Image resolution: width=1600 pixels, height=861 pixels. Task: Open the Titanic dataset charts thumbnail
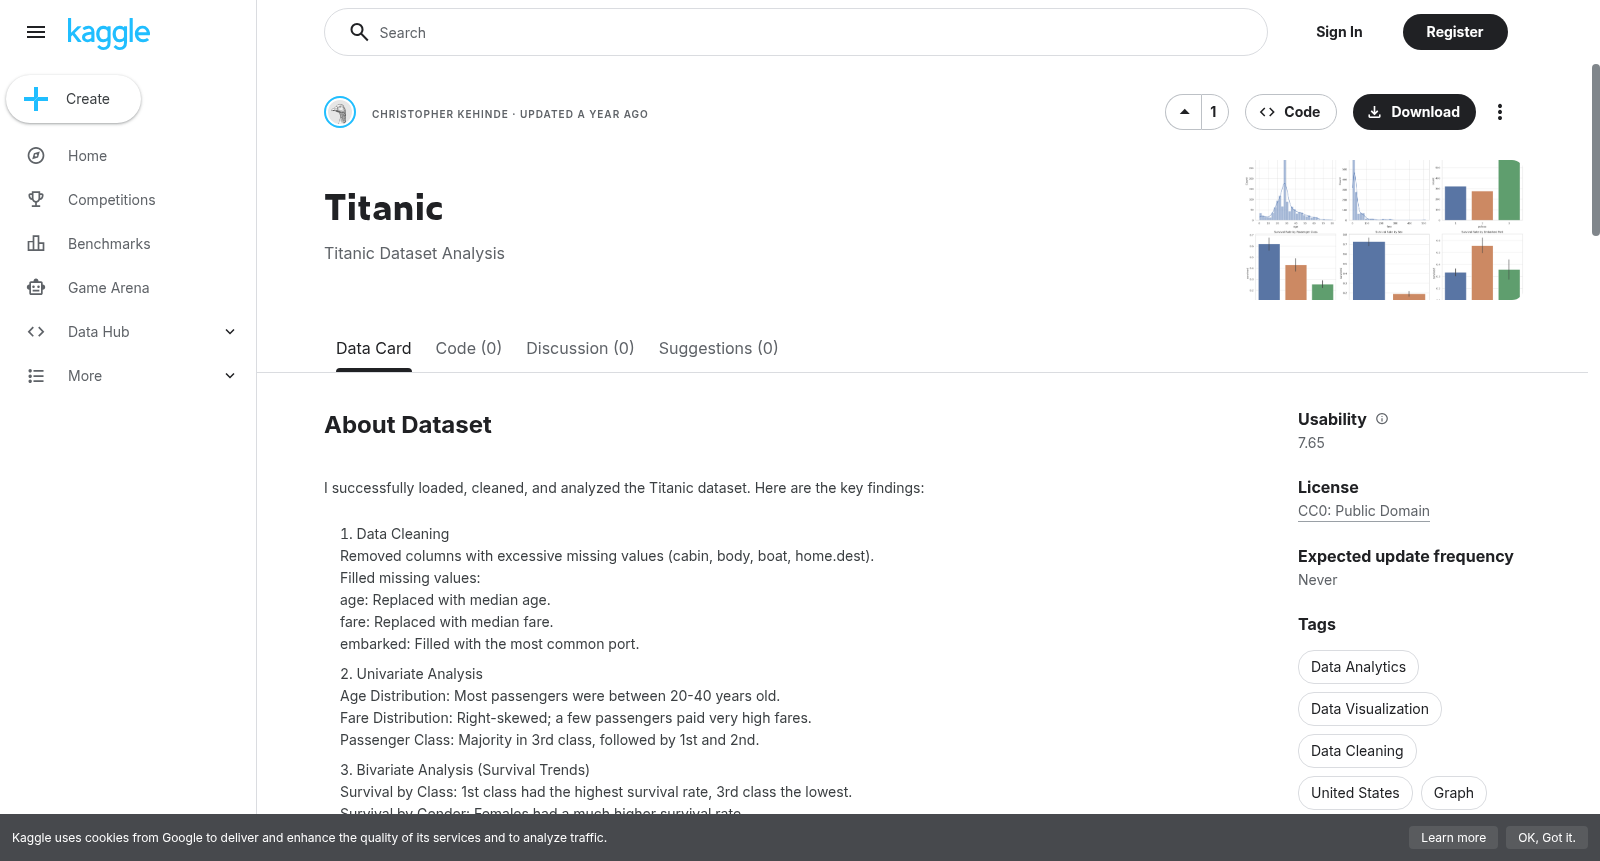[1384, 230]
